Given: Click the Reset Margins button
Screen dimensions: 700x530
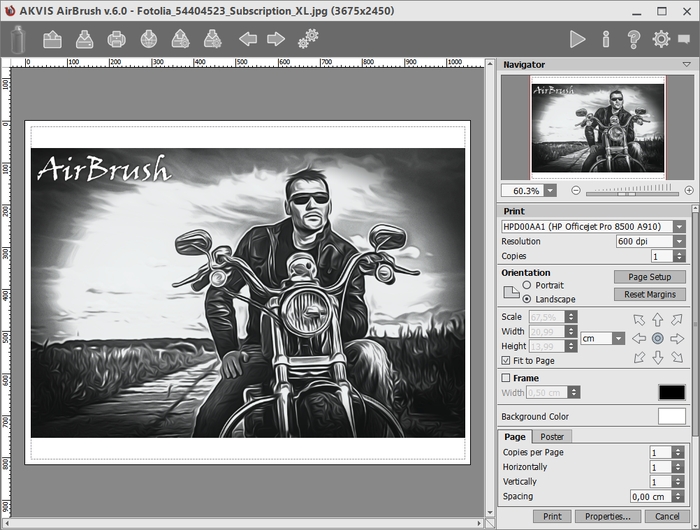Looking at the screenshot, I should (x=650, y=294).
